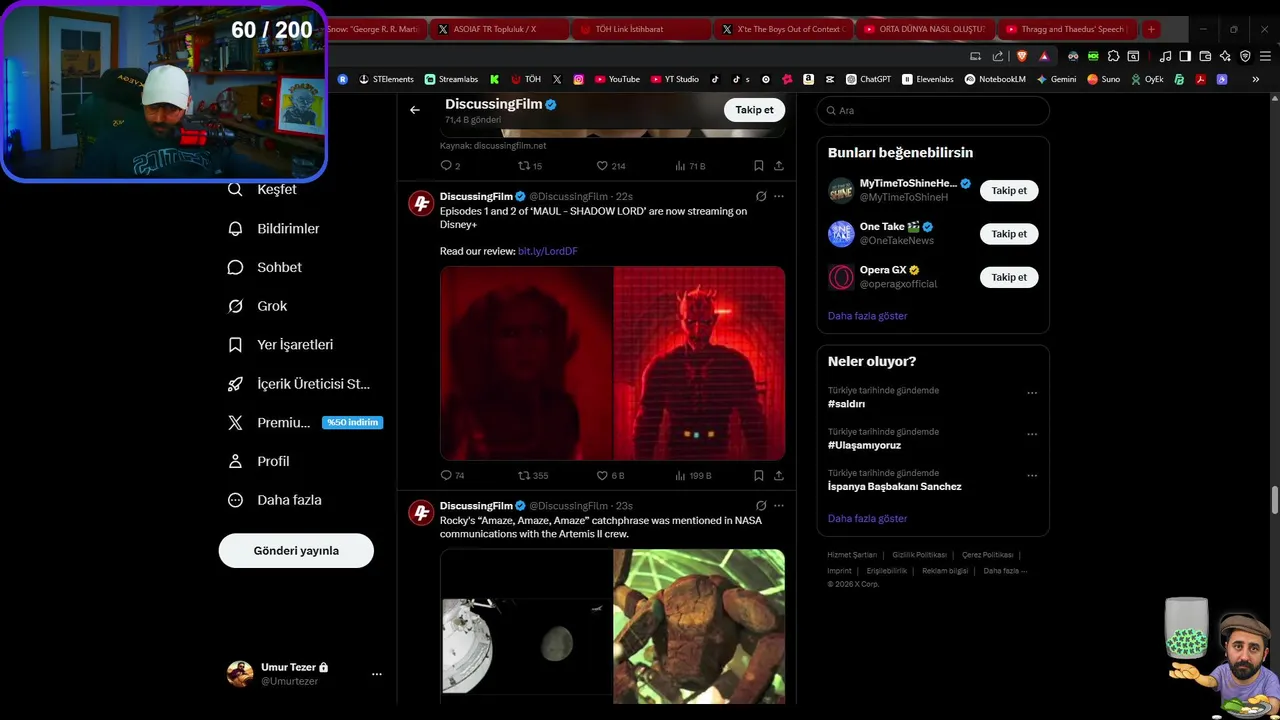Open the Hizmet Şartları footer link
Image resolution: width=1280 pixels, height=720 pixels.
tap(852, 555)
